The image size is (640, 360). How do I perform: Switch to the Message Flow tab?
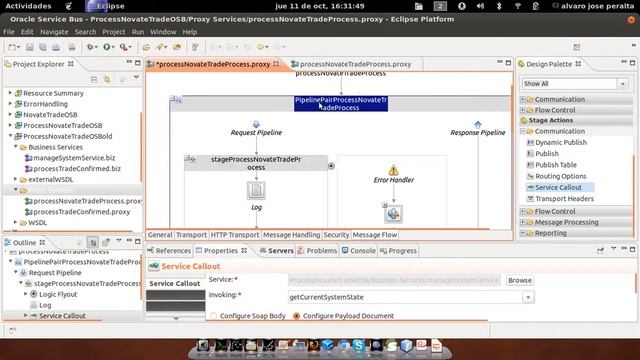pyautogui.click(x=375, y=235)
